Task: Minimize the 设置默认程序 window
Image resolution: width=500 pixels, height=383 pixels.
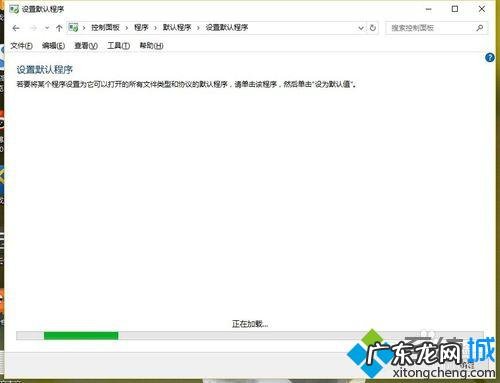Action: click(429, 9)
